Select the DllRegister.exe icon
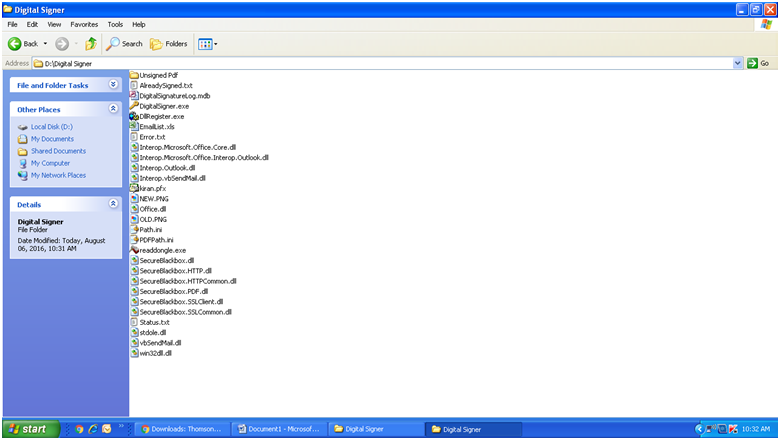Image resolution: width=780 pixels, height=440 pixels. click(134, 116)
